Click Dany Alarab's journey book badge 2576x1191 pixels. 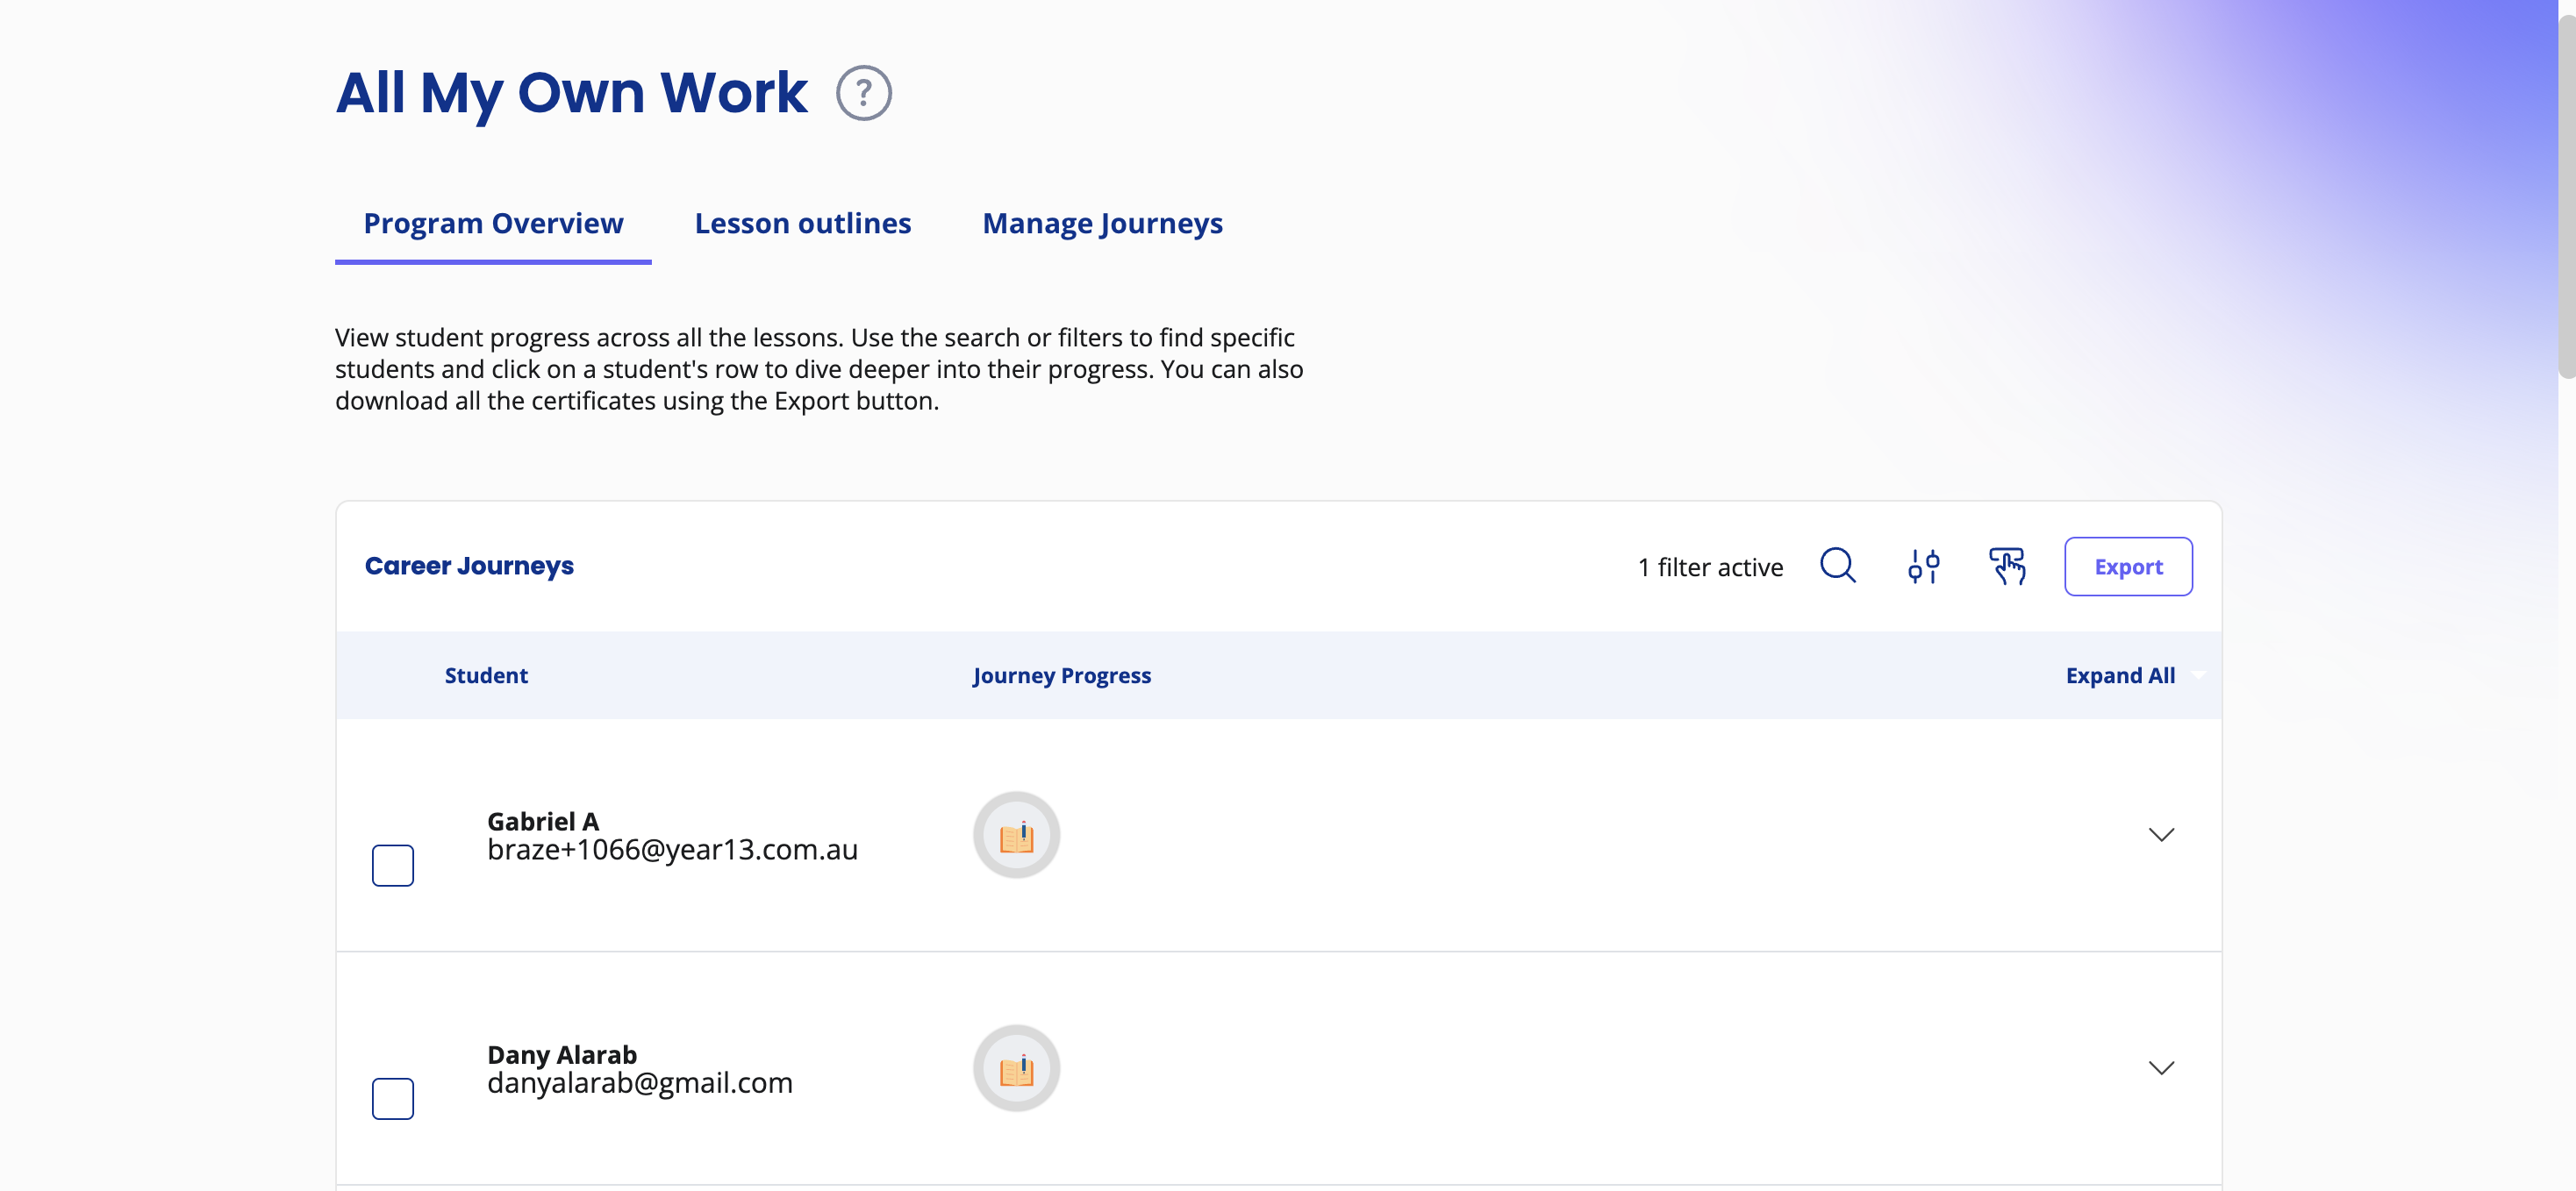1016,1068
